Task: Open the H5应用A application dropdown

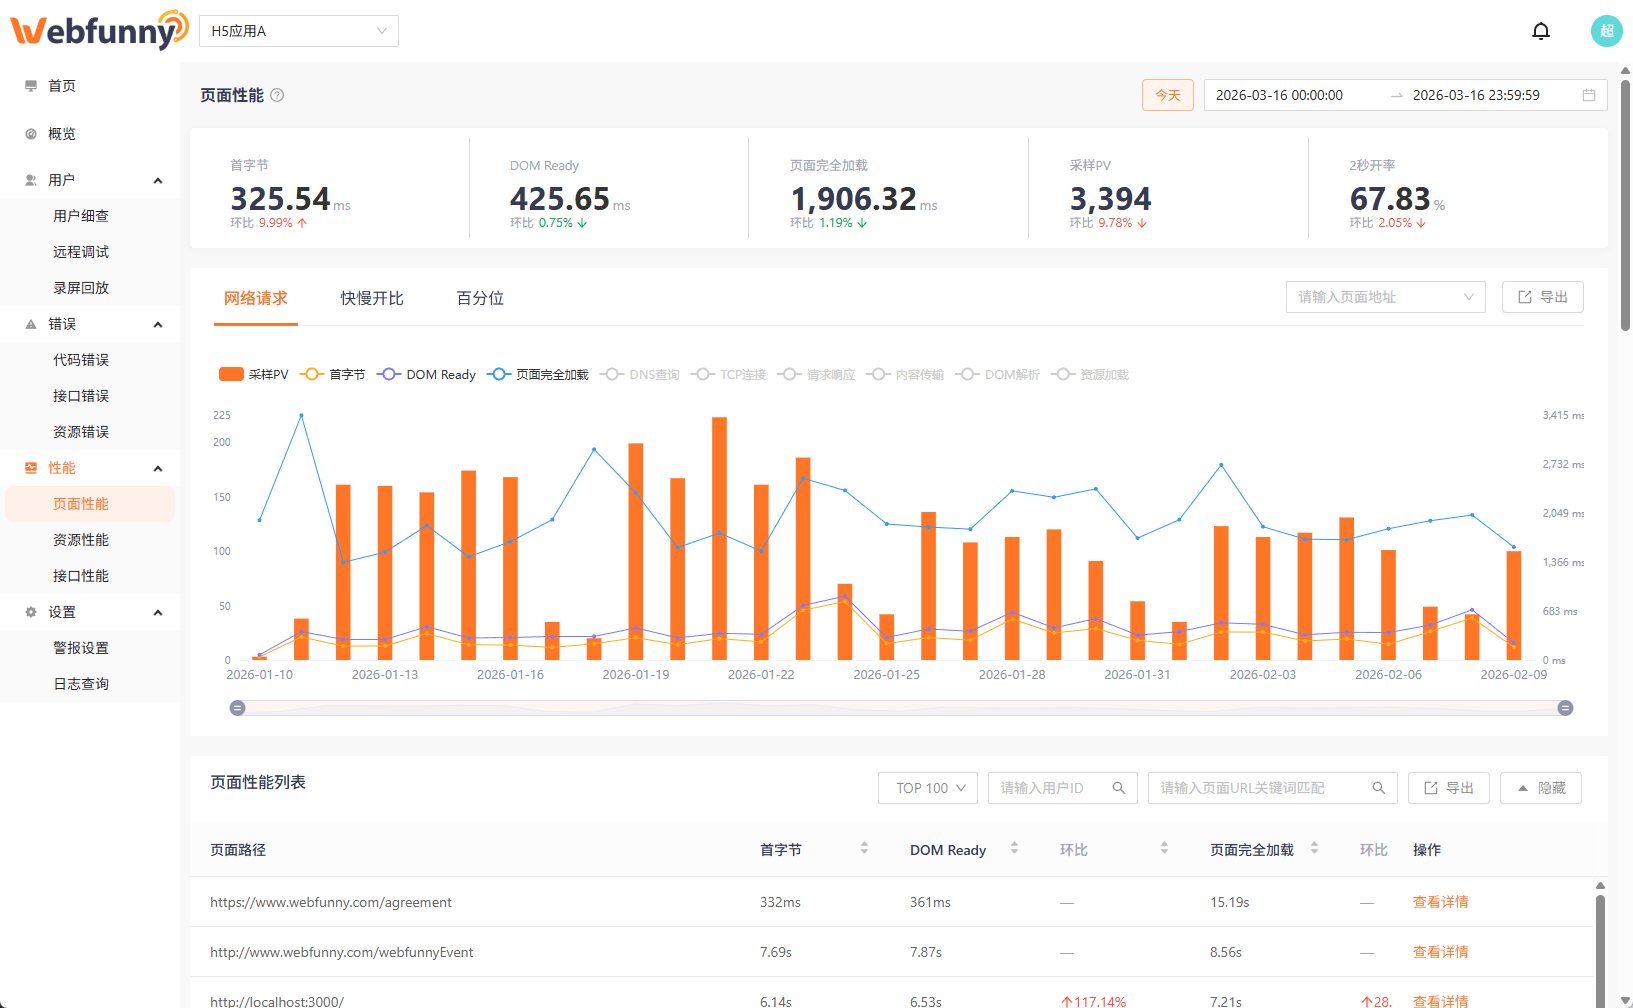Action: [298, 31]
